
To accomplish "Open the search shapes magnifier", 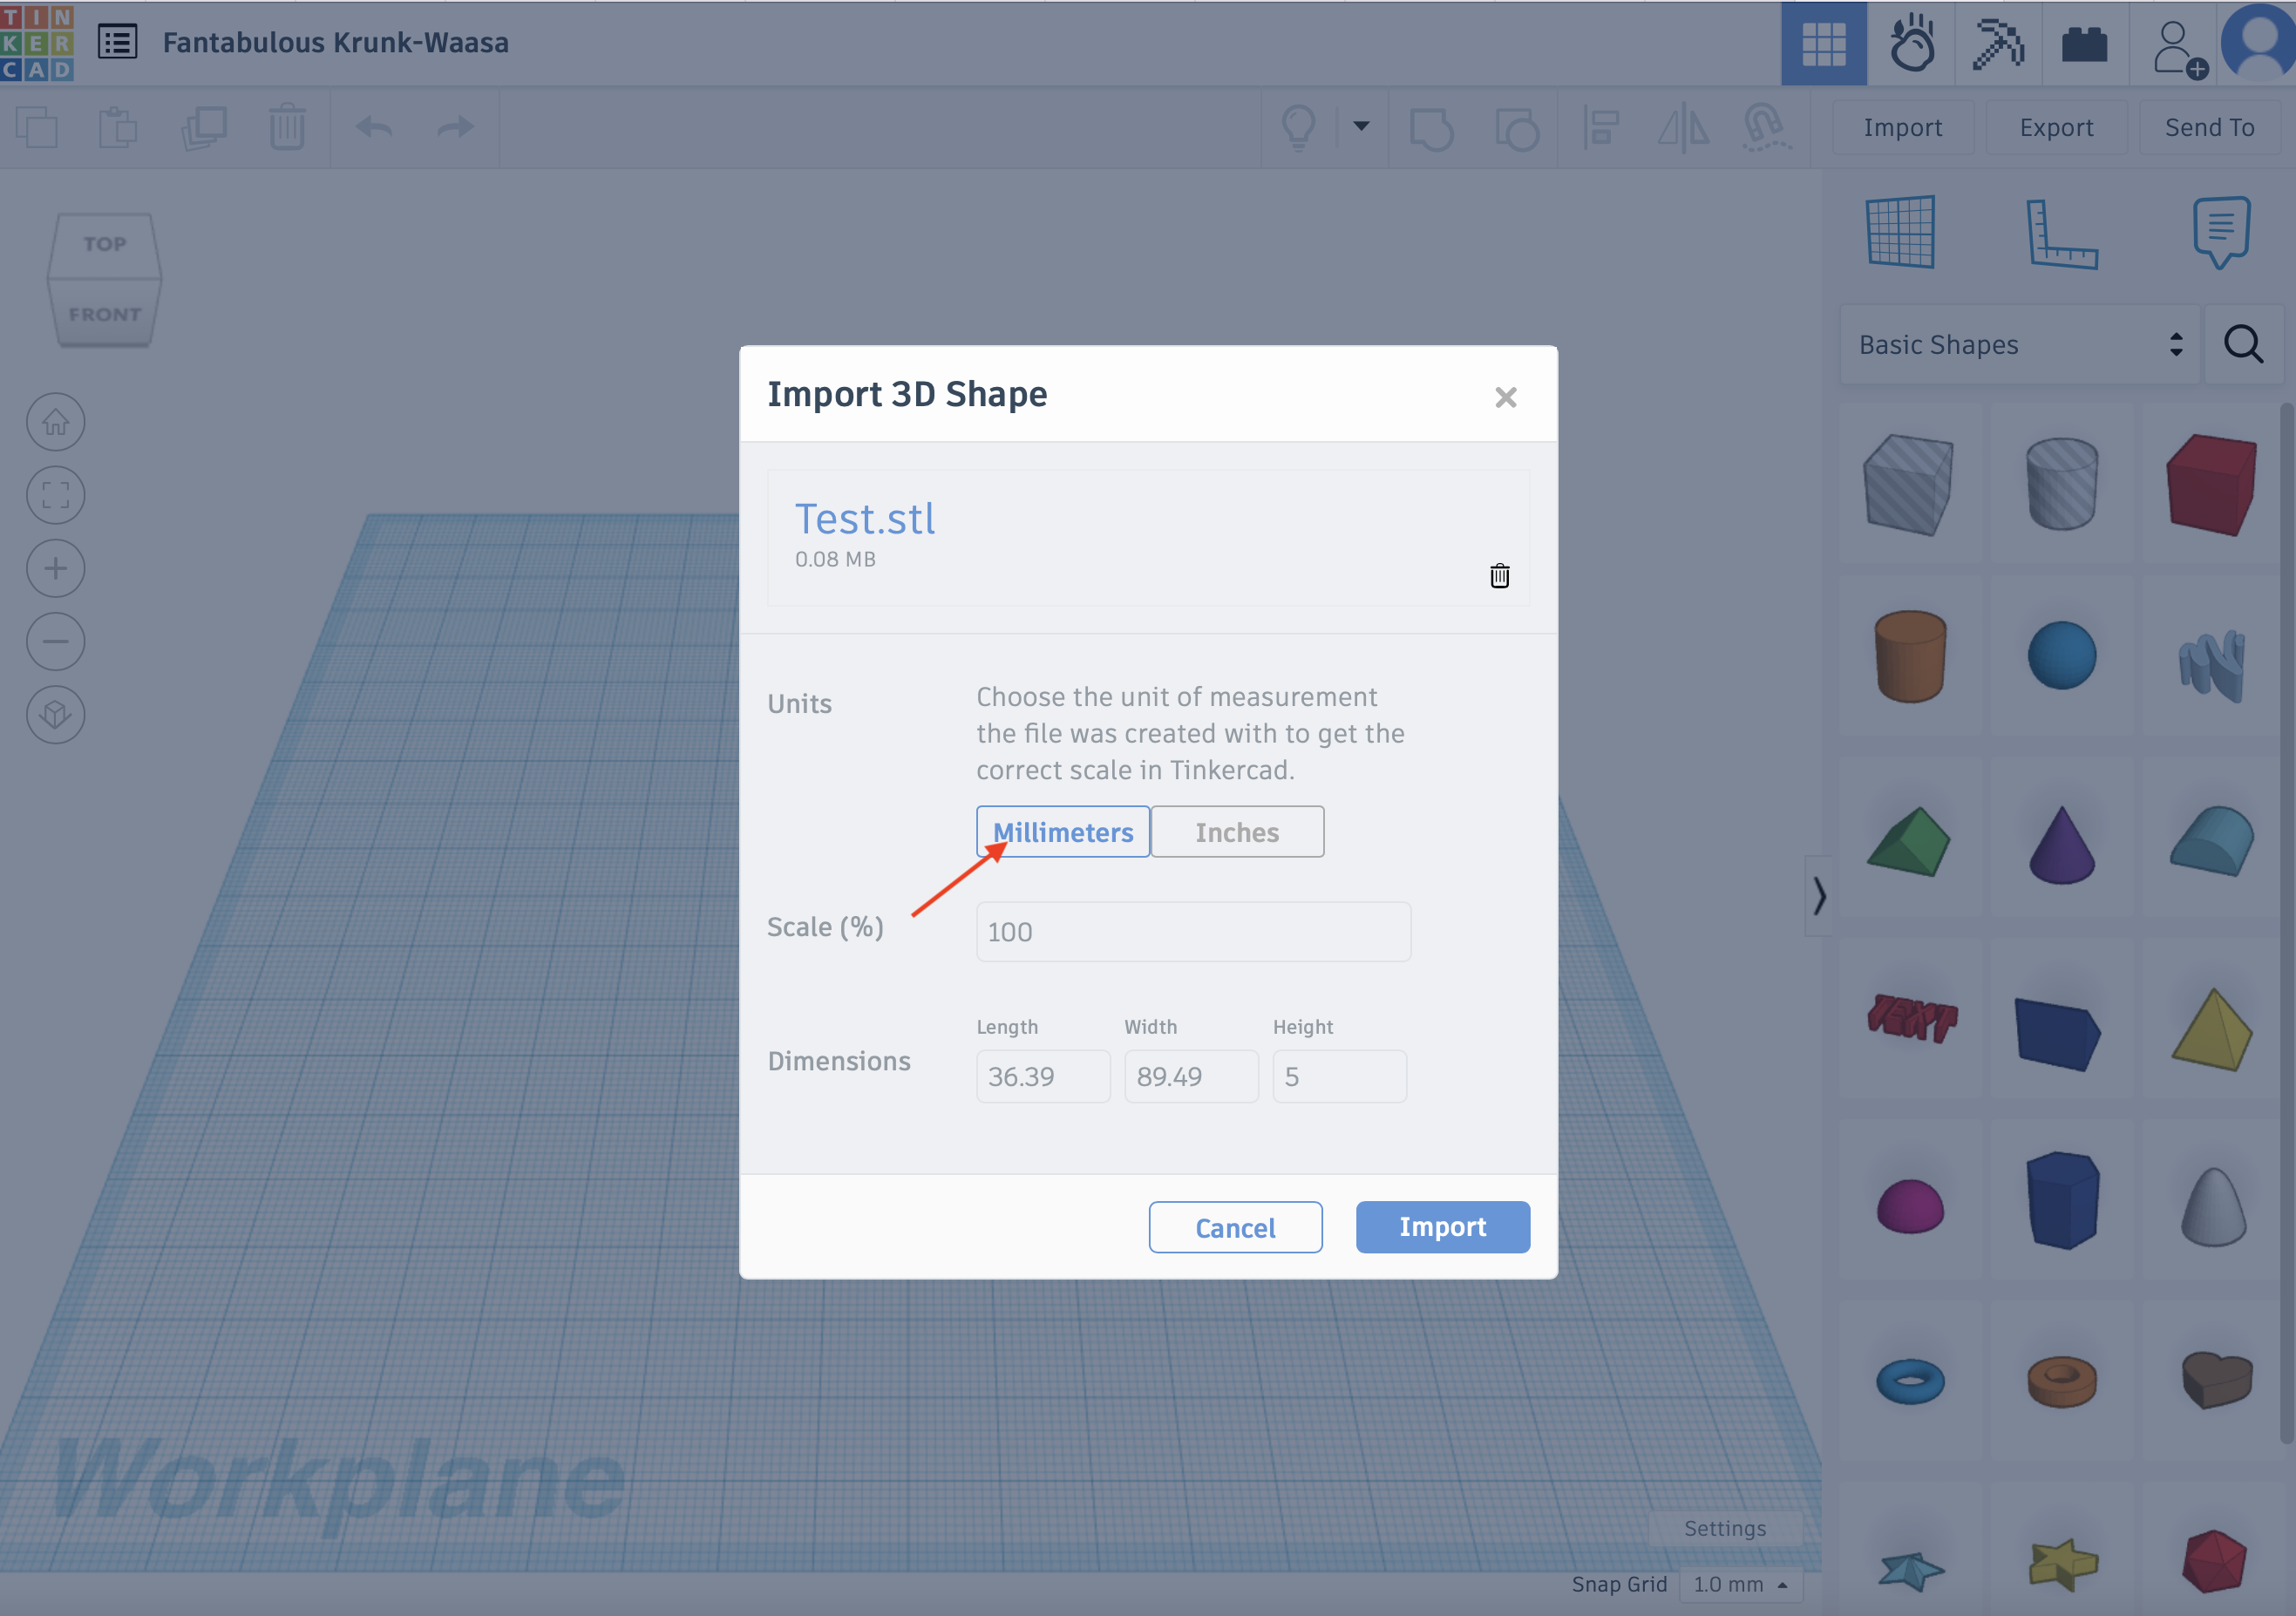I will (2243, 345).
